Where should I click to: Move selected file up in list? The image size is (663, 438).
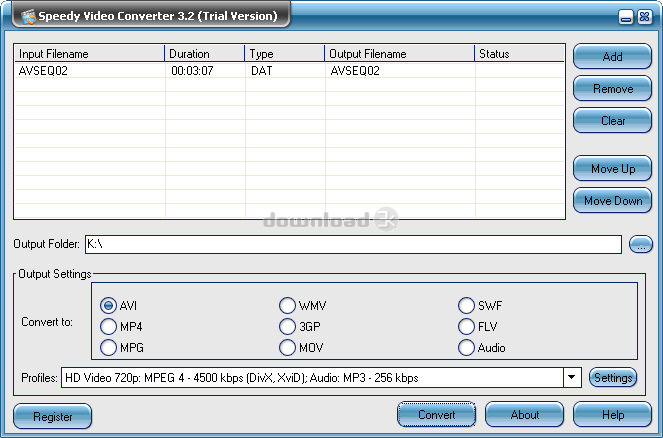click(x=612, y=169)
